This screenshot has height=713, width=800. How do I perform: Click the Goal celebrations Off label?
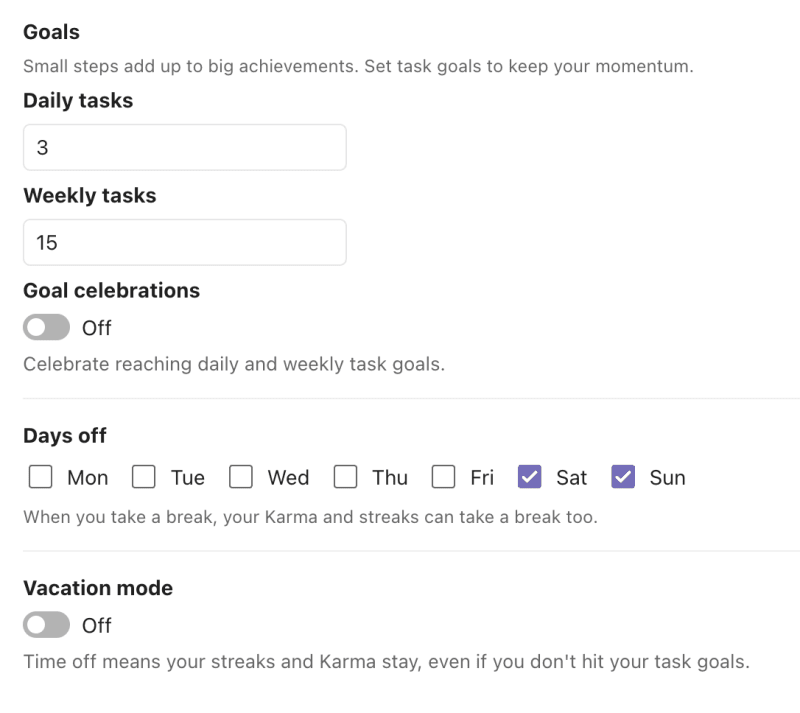pos(98,327)
